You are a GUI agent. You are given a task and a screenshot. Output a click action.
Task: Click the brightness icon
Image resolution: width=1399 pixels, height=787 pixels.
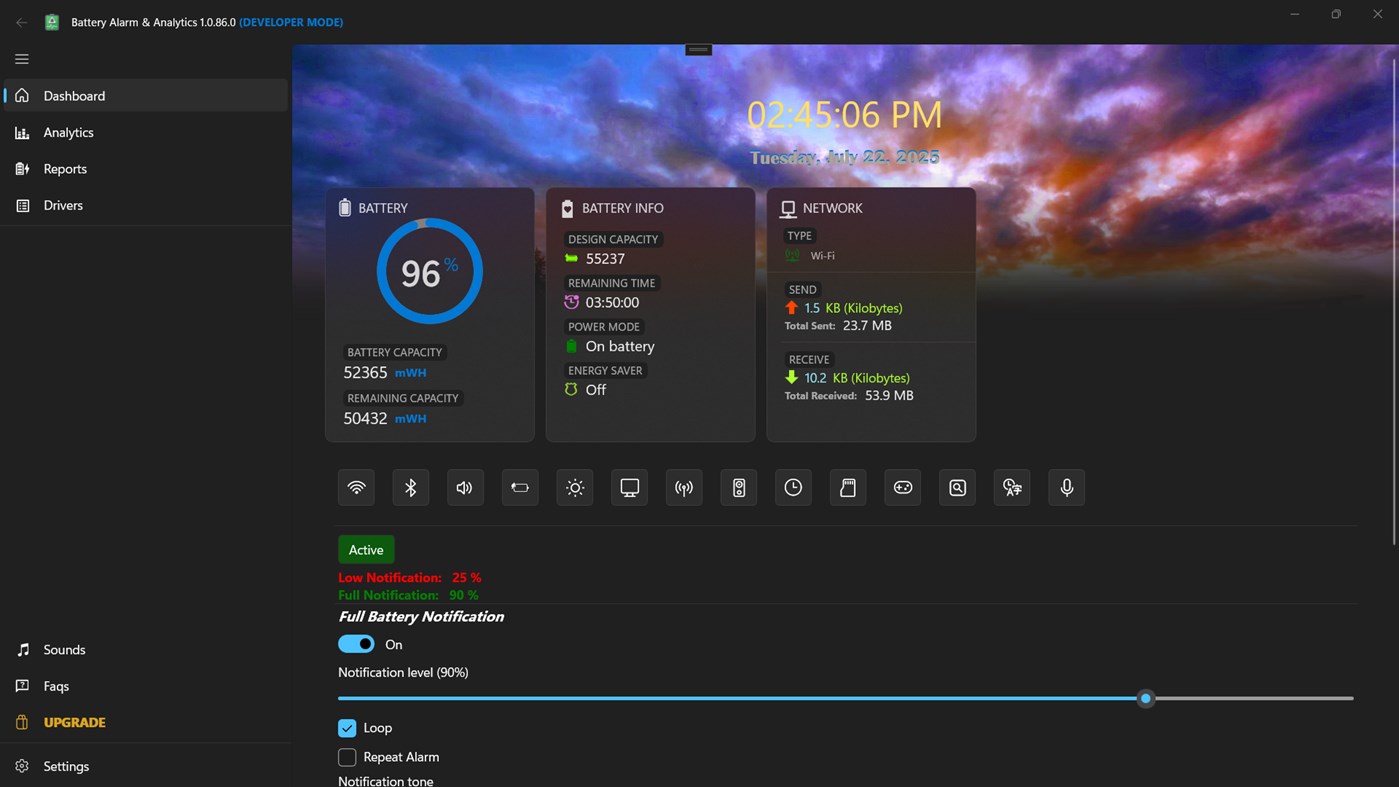coord(575,487)
